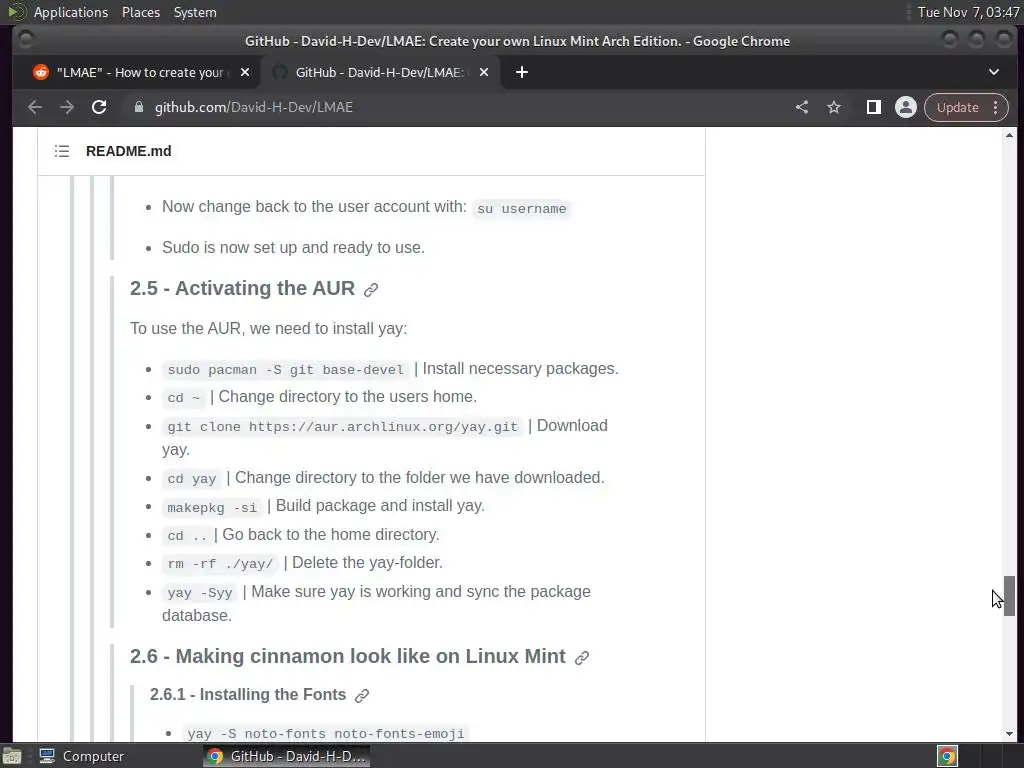Click the "makepkg -si" code snippet

(212, 507)
